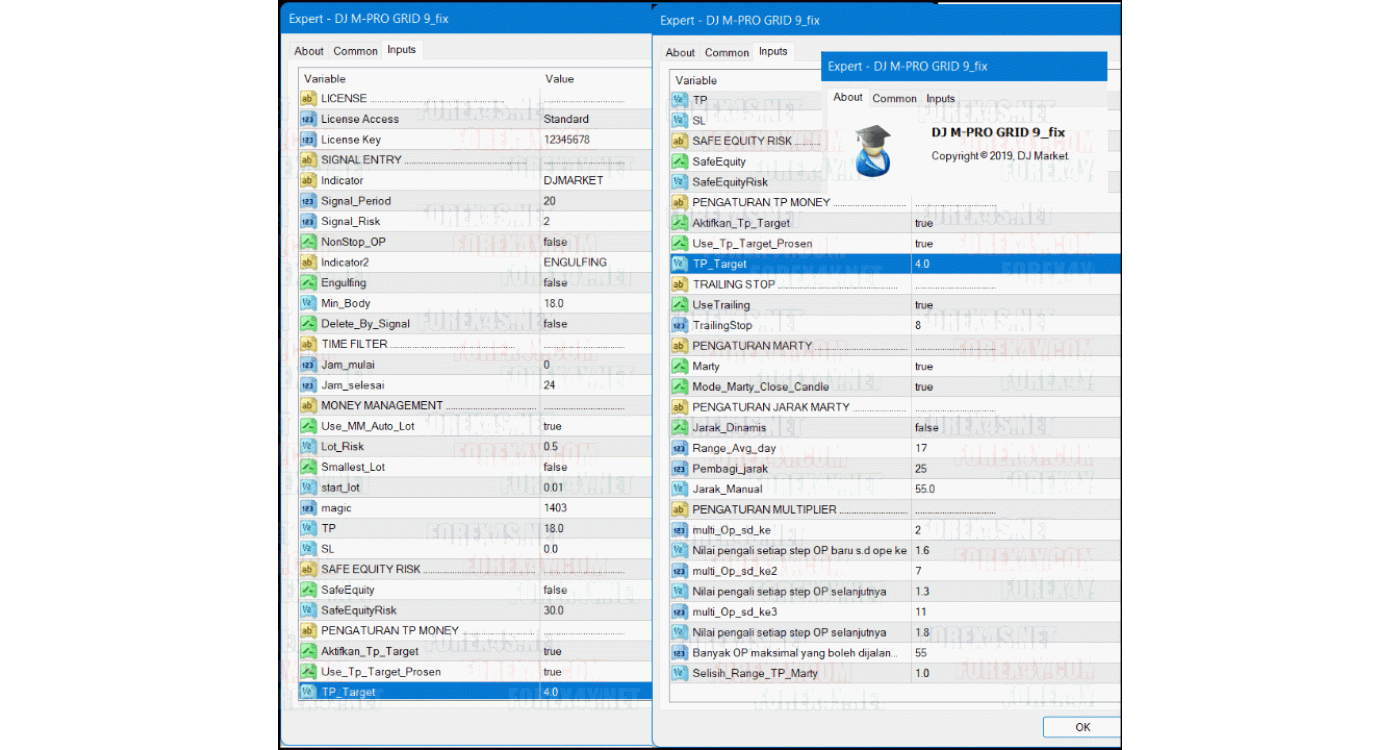Image resolution: width=1400 pixels, height=750 pixels.
Task: Open the Mode_Marty_Close_Candle value dropdown
Action: pyautogui.click(x=923, y=387)
